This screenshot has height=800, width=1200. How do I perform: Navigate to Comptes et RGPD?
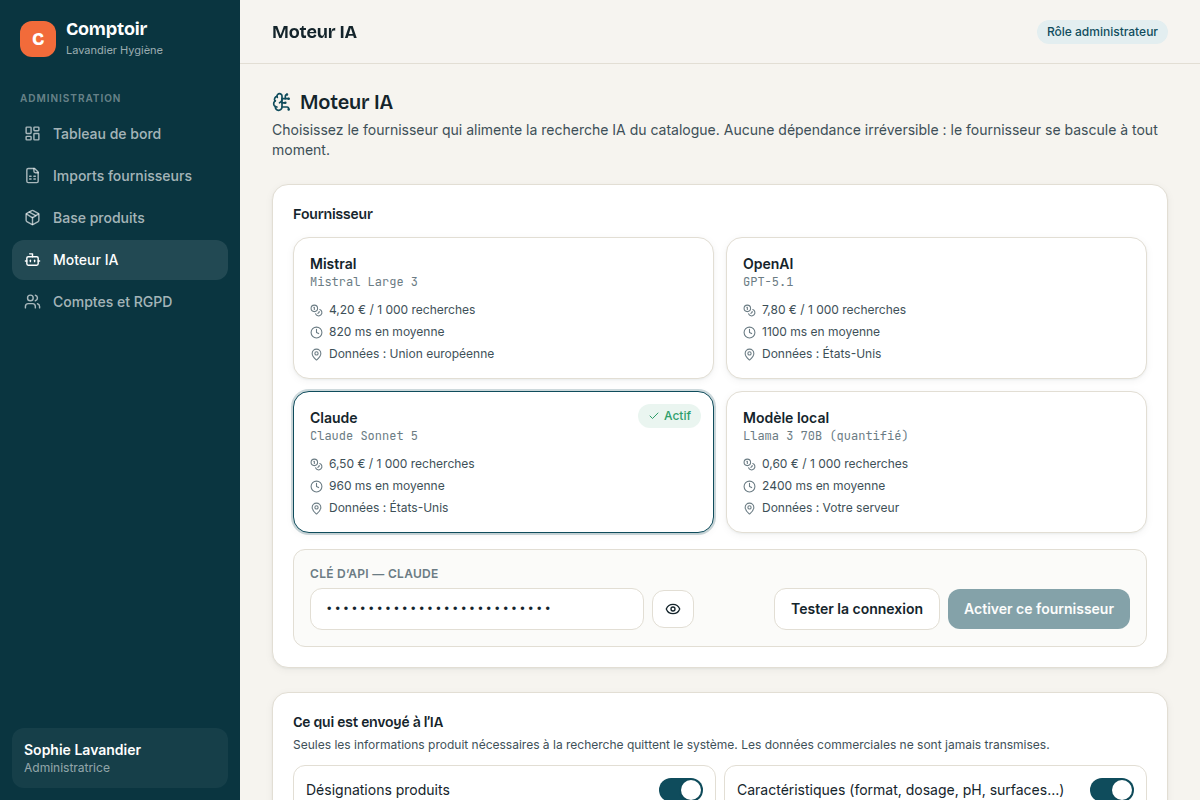click(120, 302)
